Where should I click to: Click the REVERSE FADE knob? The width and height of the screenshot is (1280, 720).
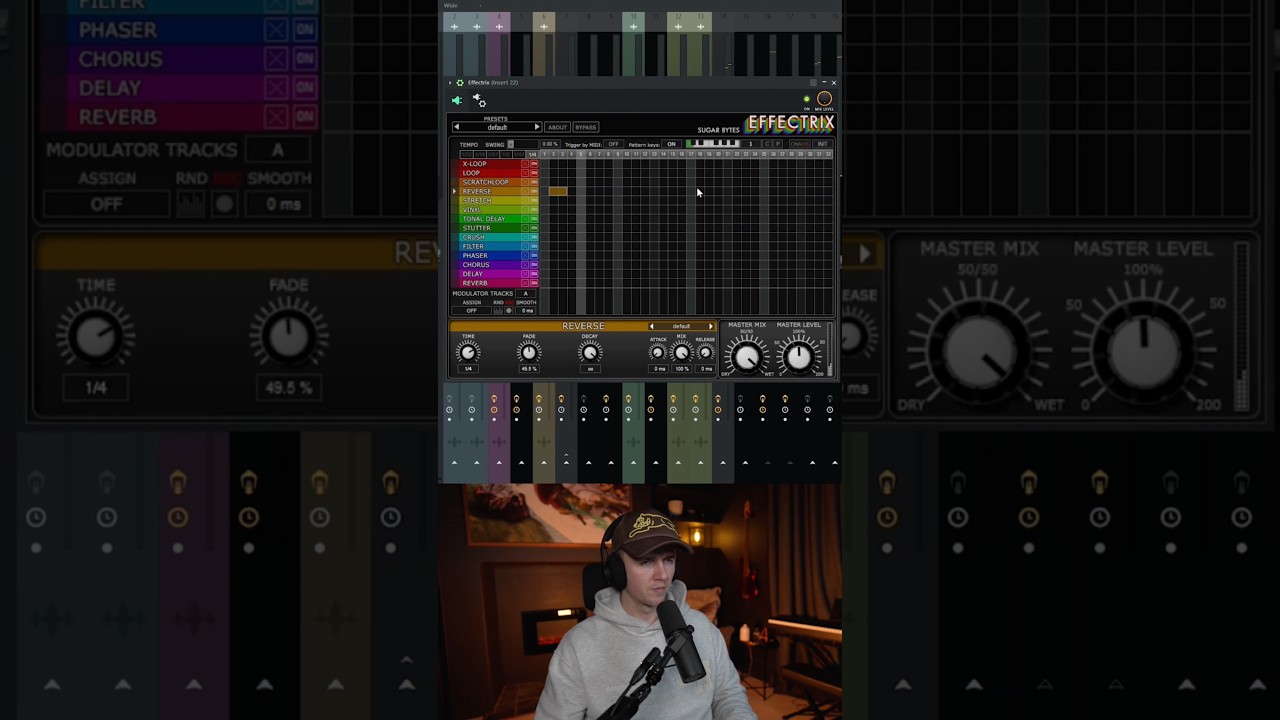click(529, 351)
